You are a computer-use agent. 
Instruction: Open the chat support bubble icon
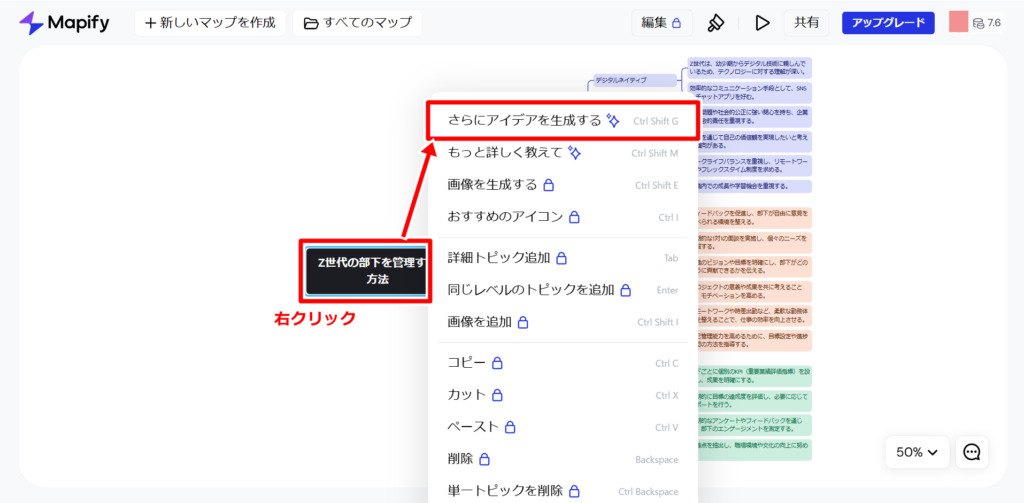tap(972, 452)
